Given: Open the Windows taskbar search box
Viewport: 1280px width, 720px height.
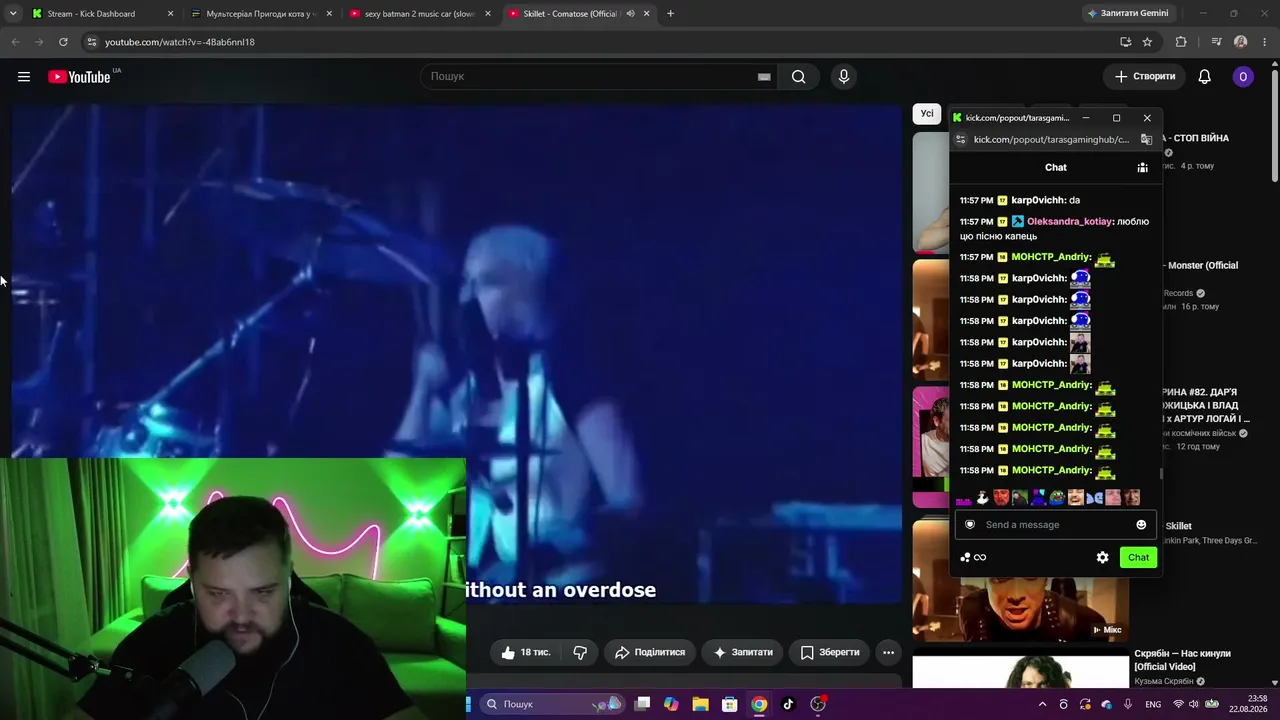Looking at the screenshot, I should pyautogui.click(x=550, y=704).
